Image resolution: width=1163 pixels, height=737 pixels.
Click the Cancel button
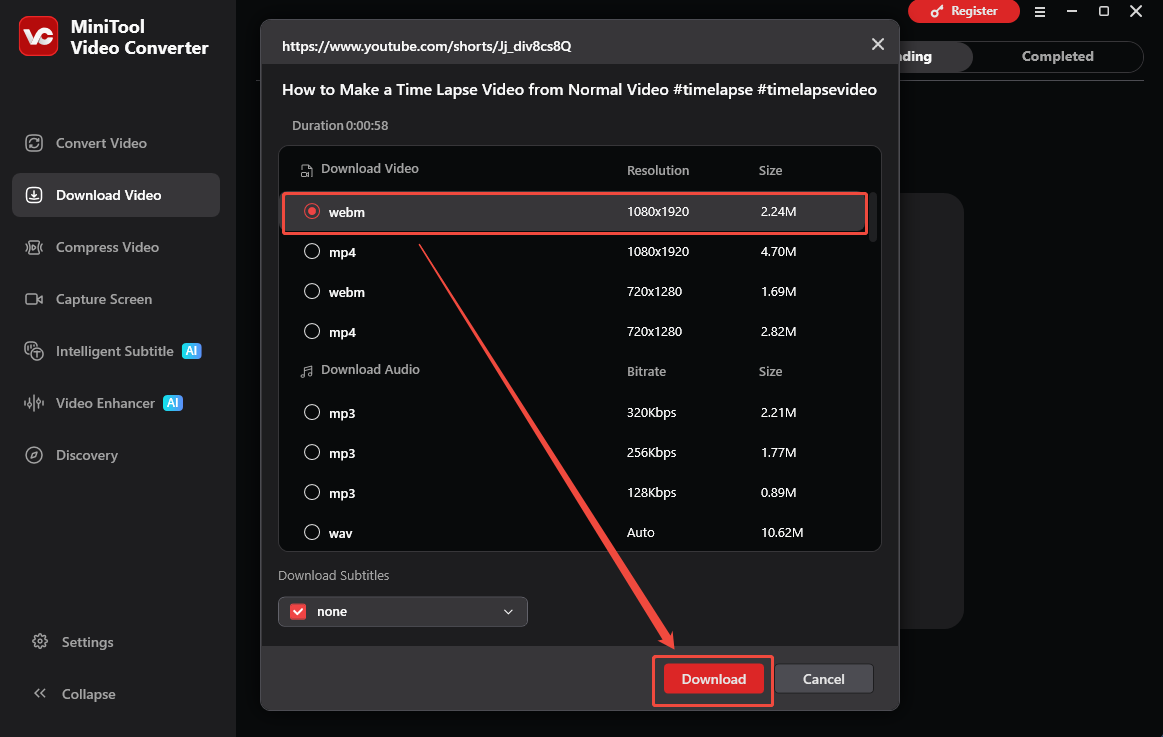(823, 679)
